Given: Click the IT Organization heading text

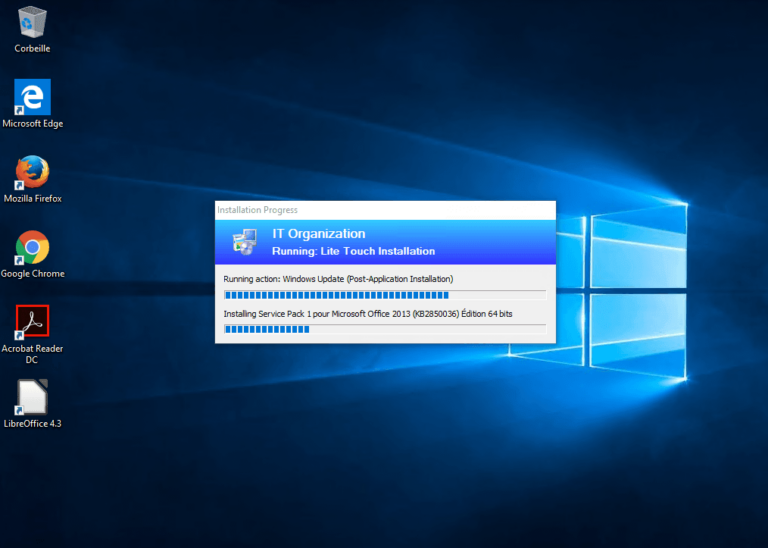Looking at the screenshot, I should pyautogui.click(x=319, y=234).
